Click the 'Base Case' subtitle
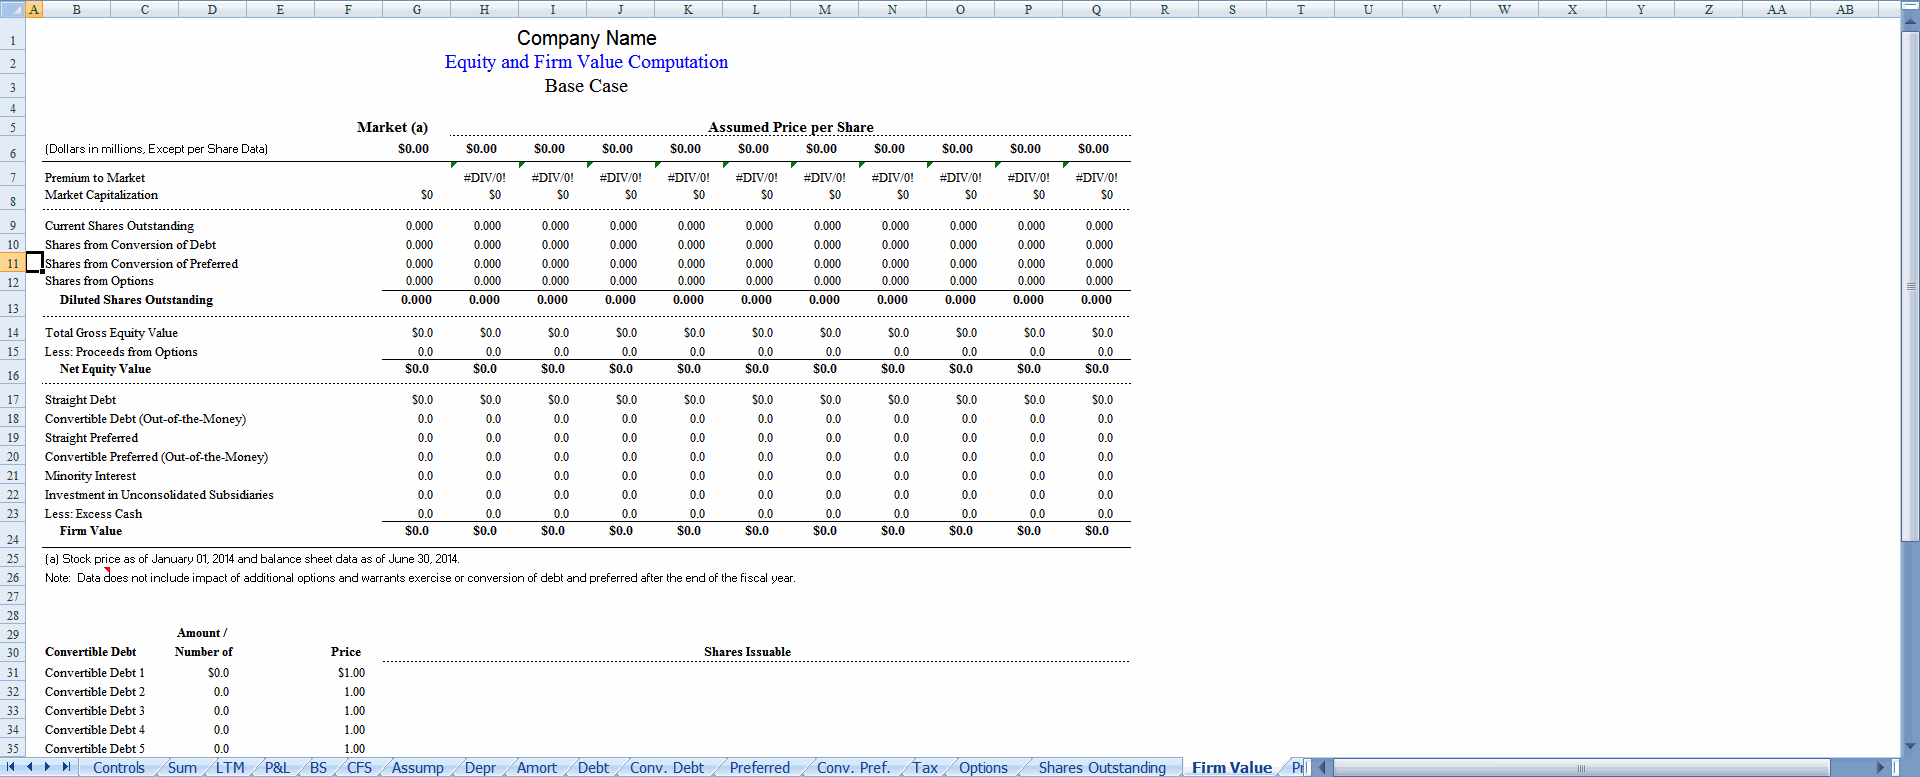 (x=586, y=86)
